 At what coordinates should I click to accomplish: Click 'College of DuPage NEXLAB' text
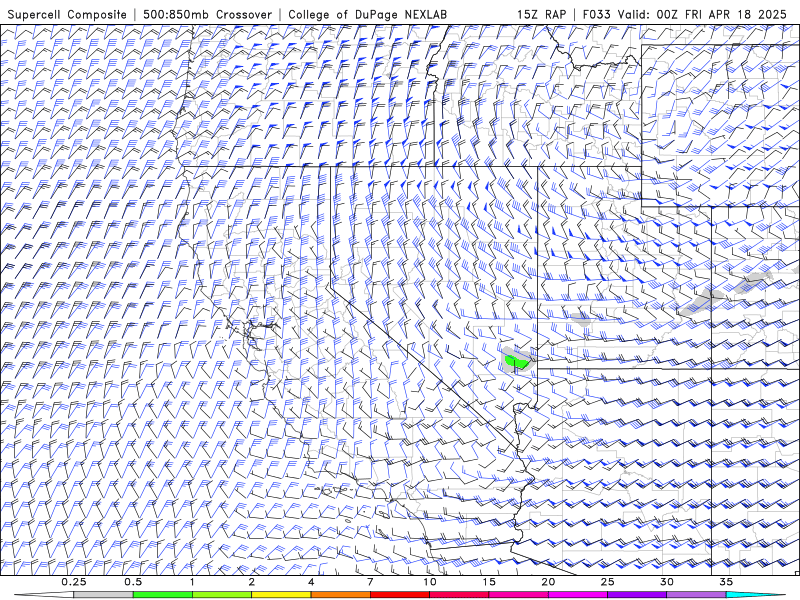(x=367, y=14)
